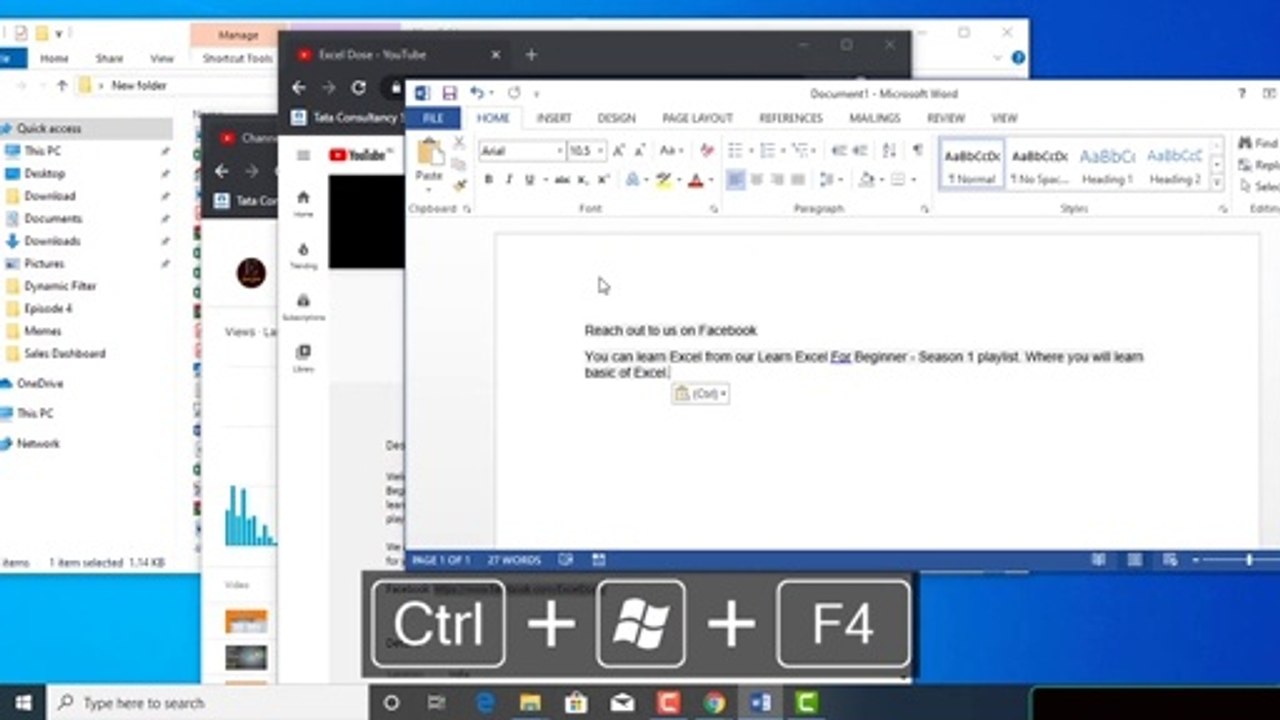Expand the Styles gallery with More arrow
This screenshot has height=720, width=1280.
pyautogui.click(x=1217, y=183)
